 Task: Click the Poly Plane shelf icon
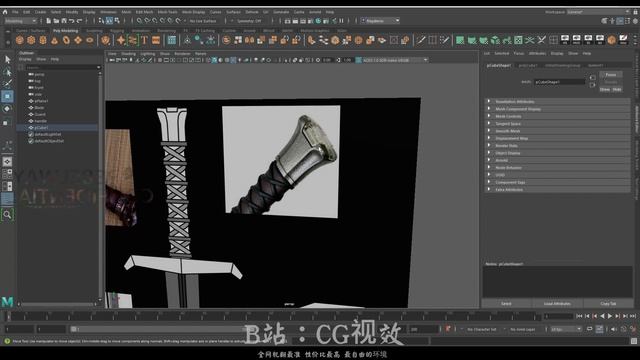[x=78, y=40]
